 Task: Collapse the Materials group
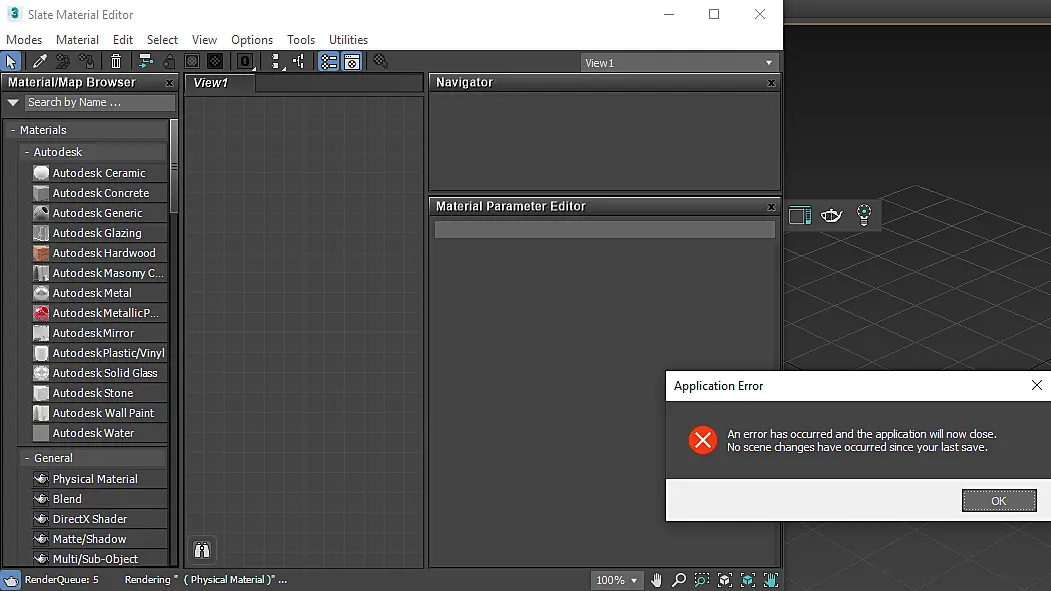point(13,130)
